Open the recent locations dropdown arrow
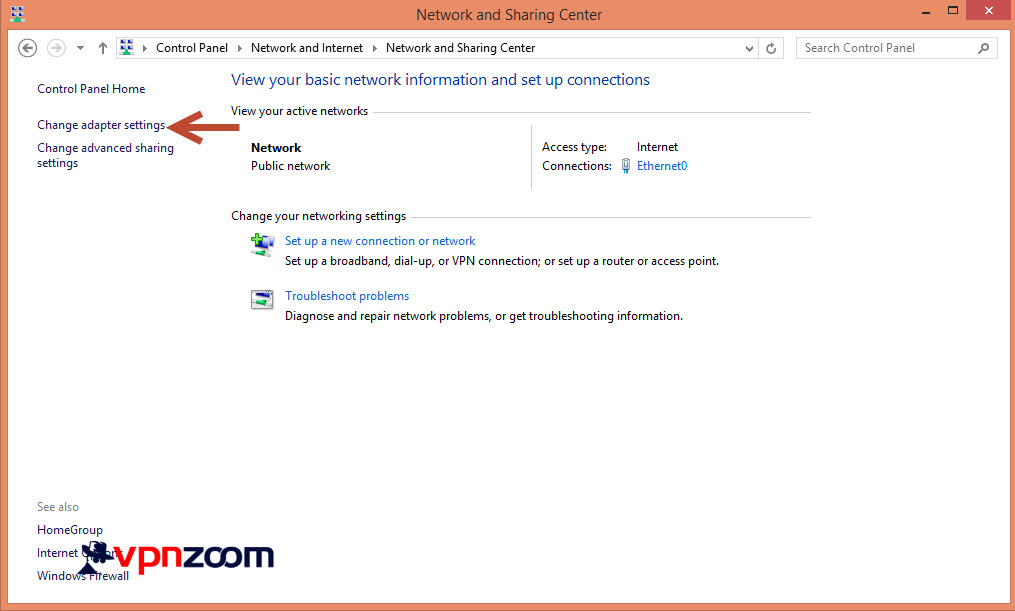Screen dimensions: 1015x611 (x=80, y=48)
